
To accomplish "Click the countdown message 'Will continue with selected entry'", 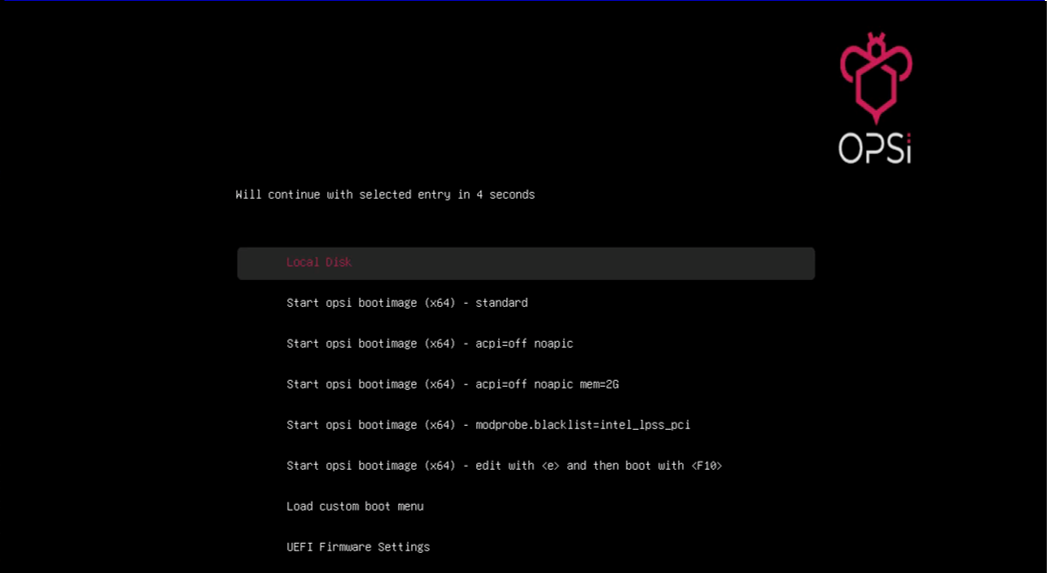I will [385, 195].
